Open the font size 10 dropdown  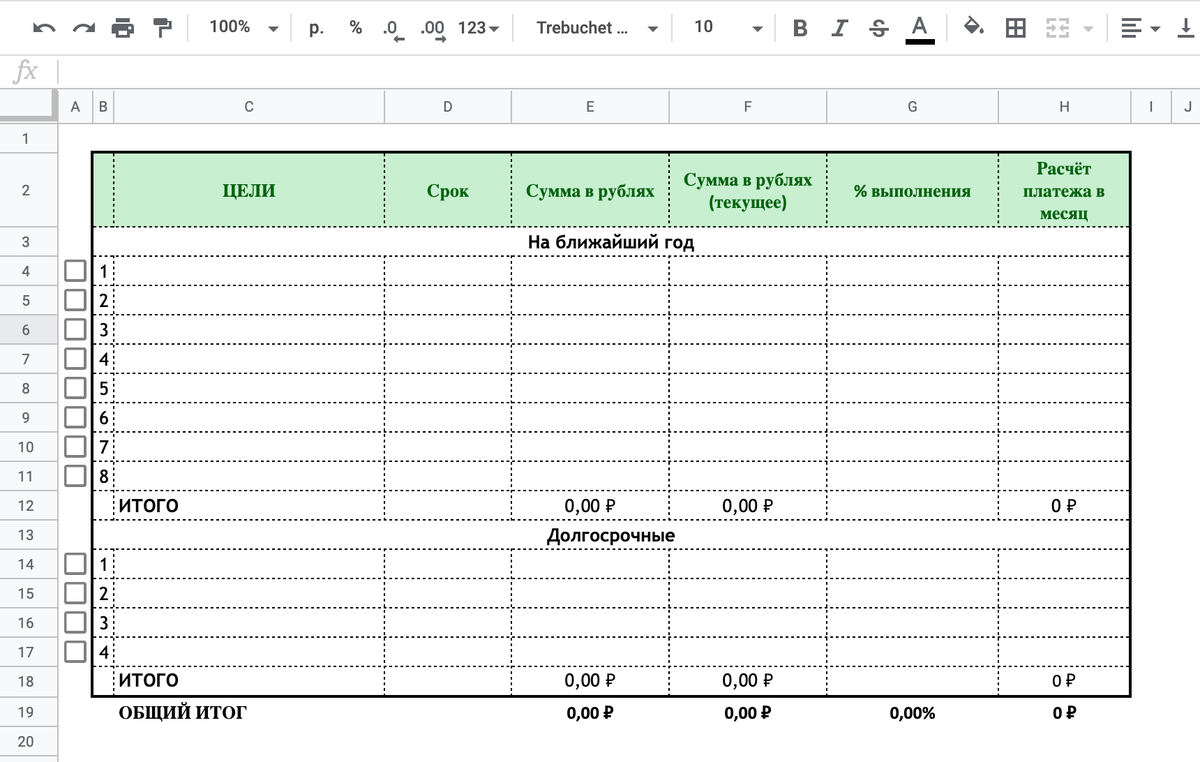727,28
